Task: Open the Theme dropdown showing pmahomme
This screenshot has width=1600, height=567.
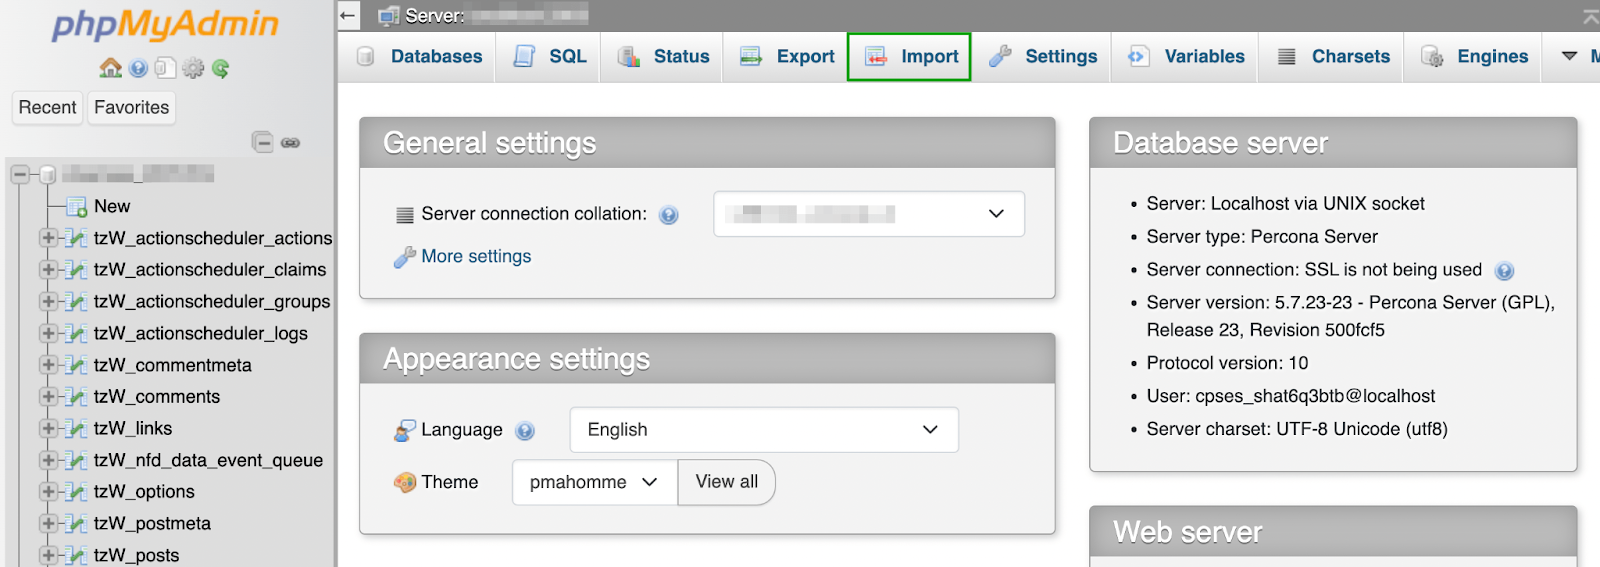Action: 594,482
